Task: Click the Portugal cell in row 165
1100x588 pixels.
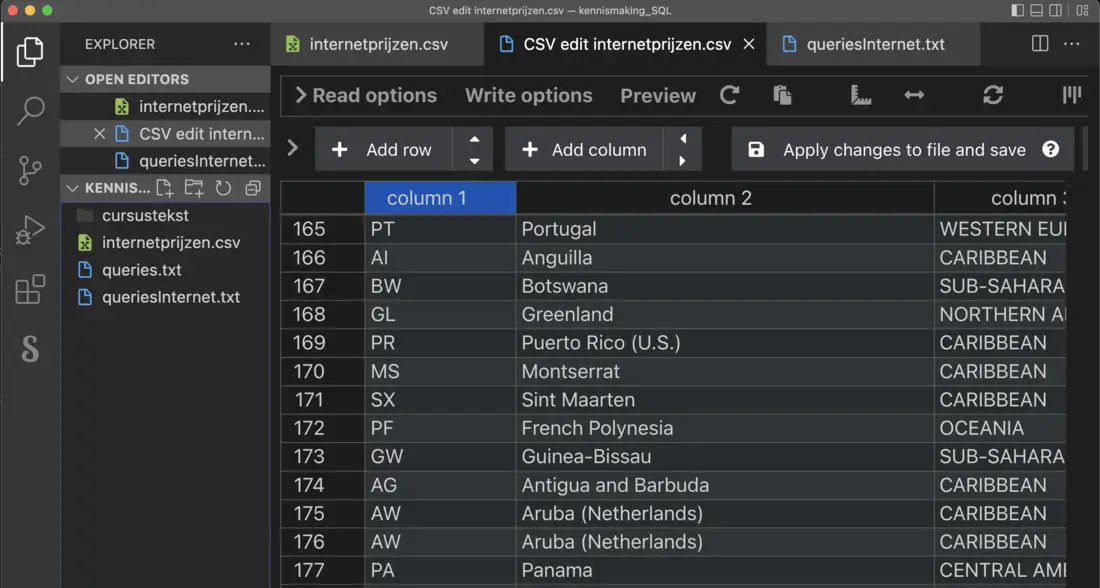Action: [x=725, y=229]
